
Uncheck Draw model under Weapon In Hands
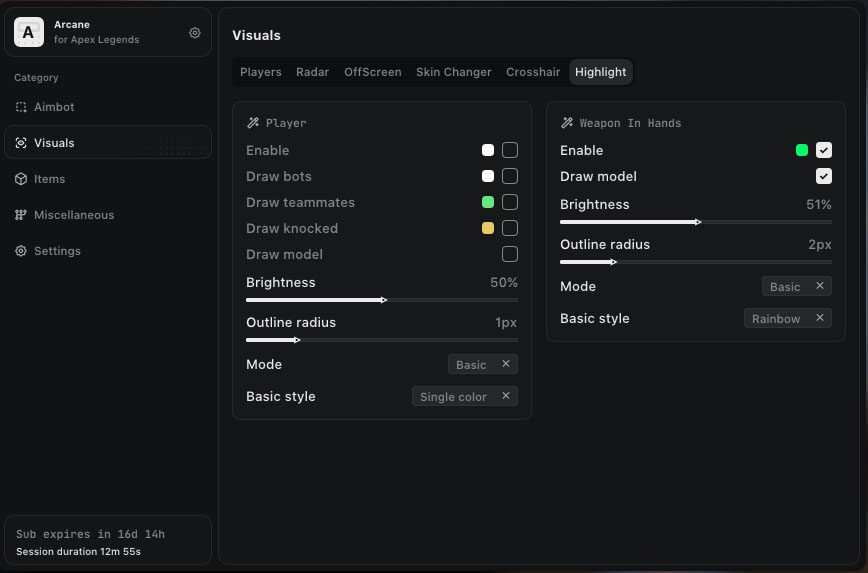(824, 176)
